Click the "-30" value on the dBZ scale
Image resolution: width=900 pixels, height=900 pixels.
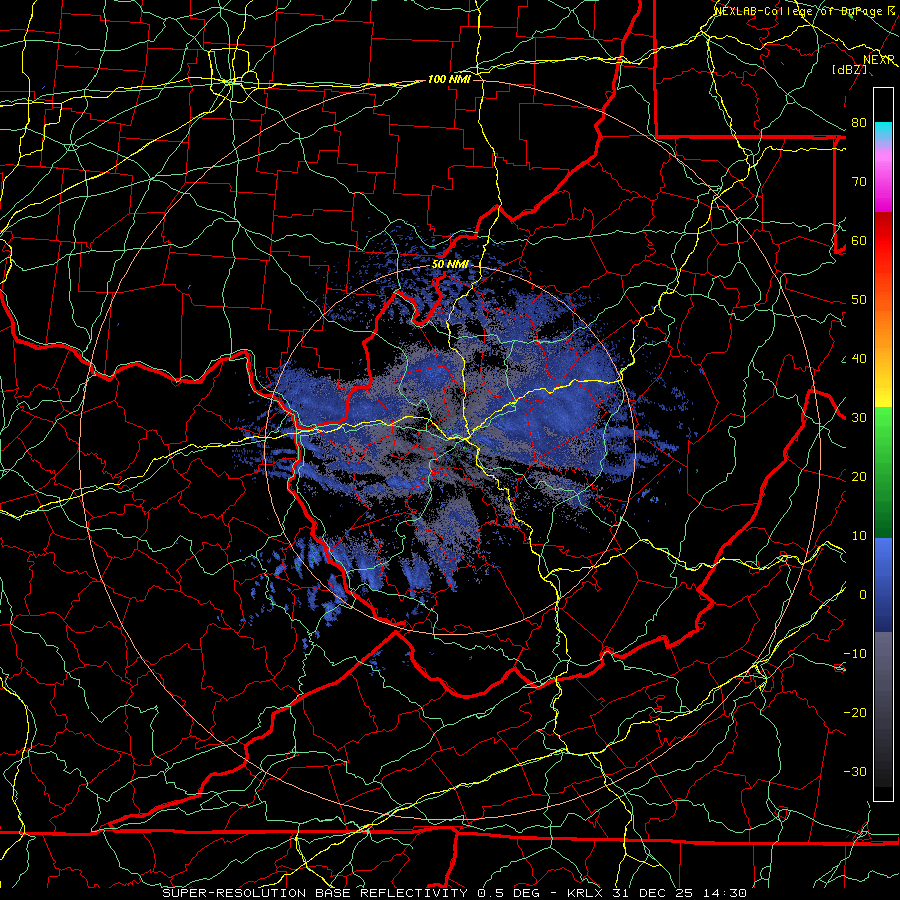click(855, 772)
